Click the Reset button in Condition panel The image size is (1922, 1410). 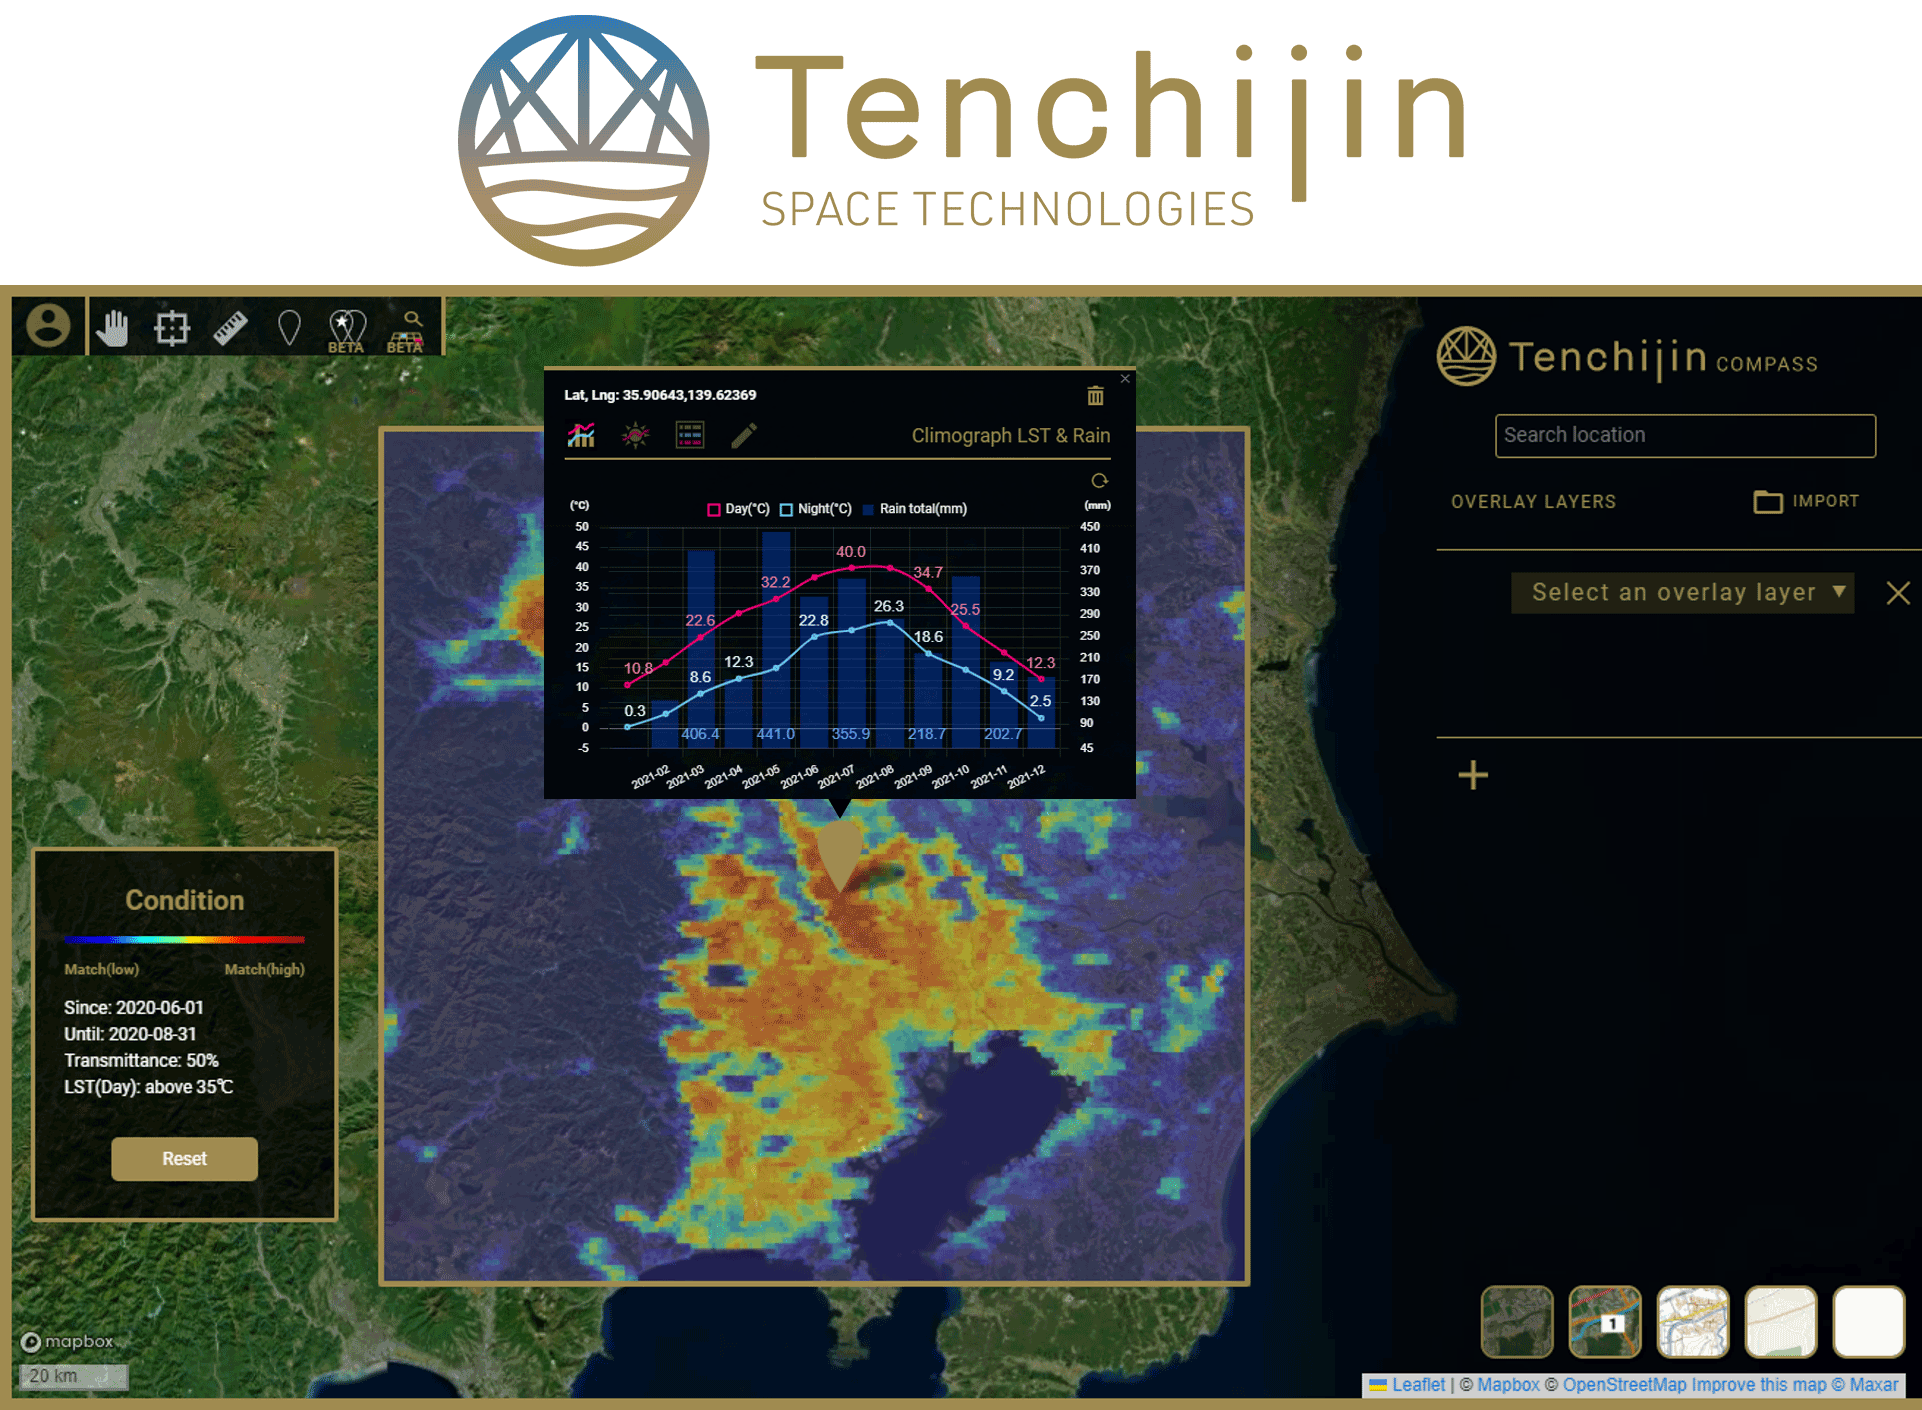click(x=184, y=1158)
